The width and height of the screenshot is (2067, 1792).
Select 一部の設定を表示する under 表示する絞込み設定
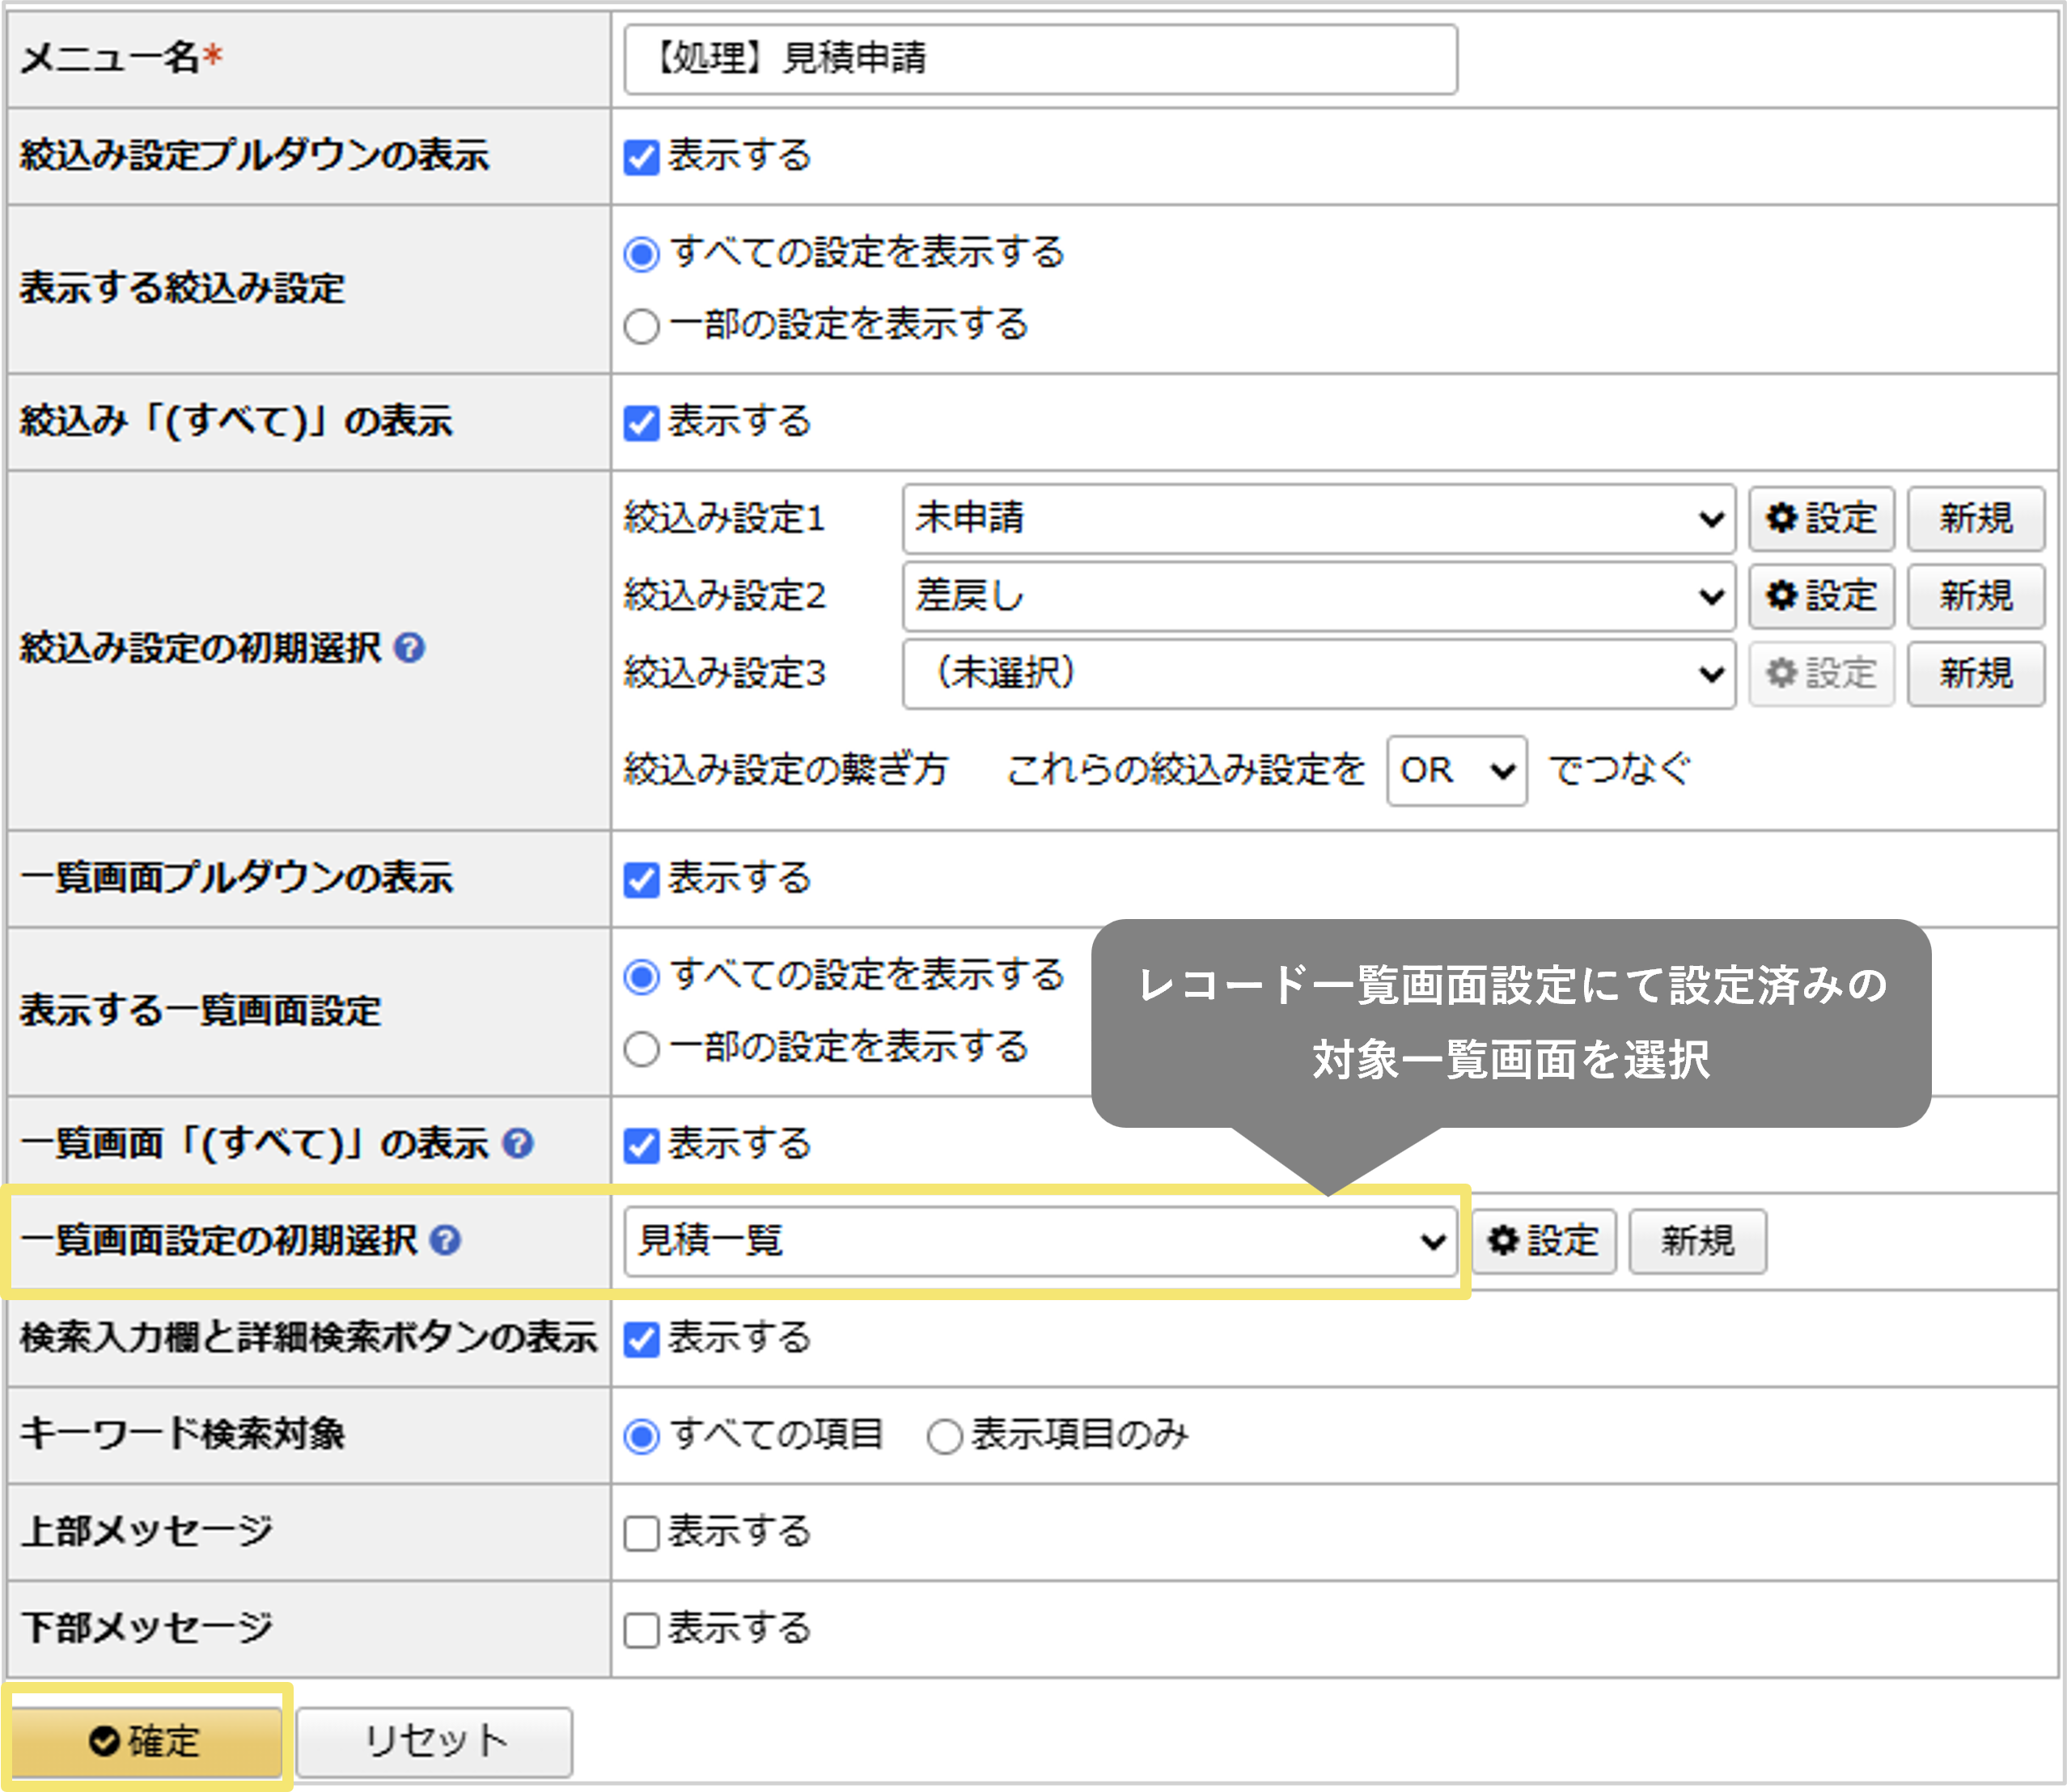(641, 325)
